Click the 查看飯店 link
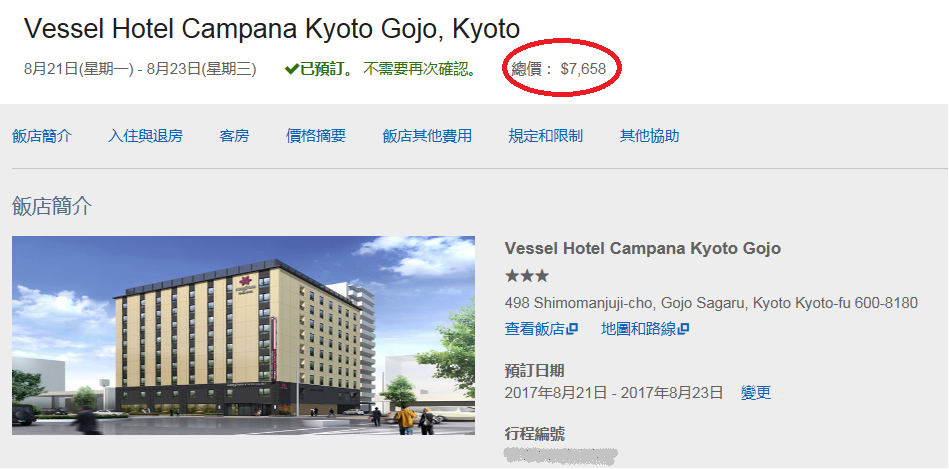The width and height of the screenshot is (949, 469). click(535, 329)
